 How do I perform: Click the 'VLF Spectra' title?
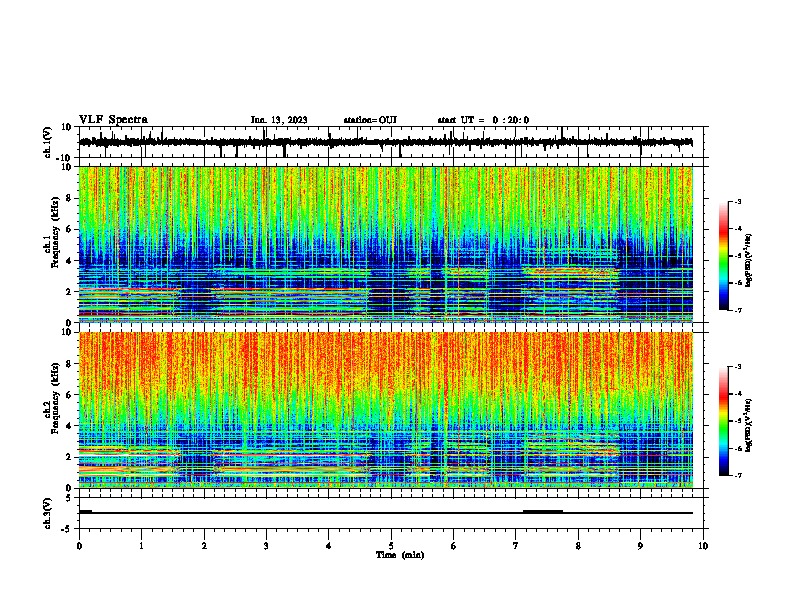pyautogui.click(x=113, y=120)
